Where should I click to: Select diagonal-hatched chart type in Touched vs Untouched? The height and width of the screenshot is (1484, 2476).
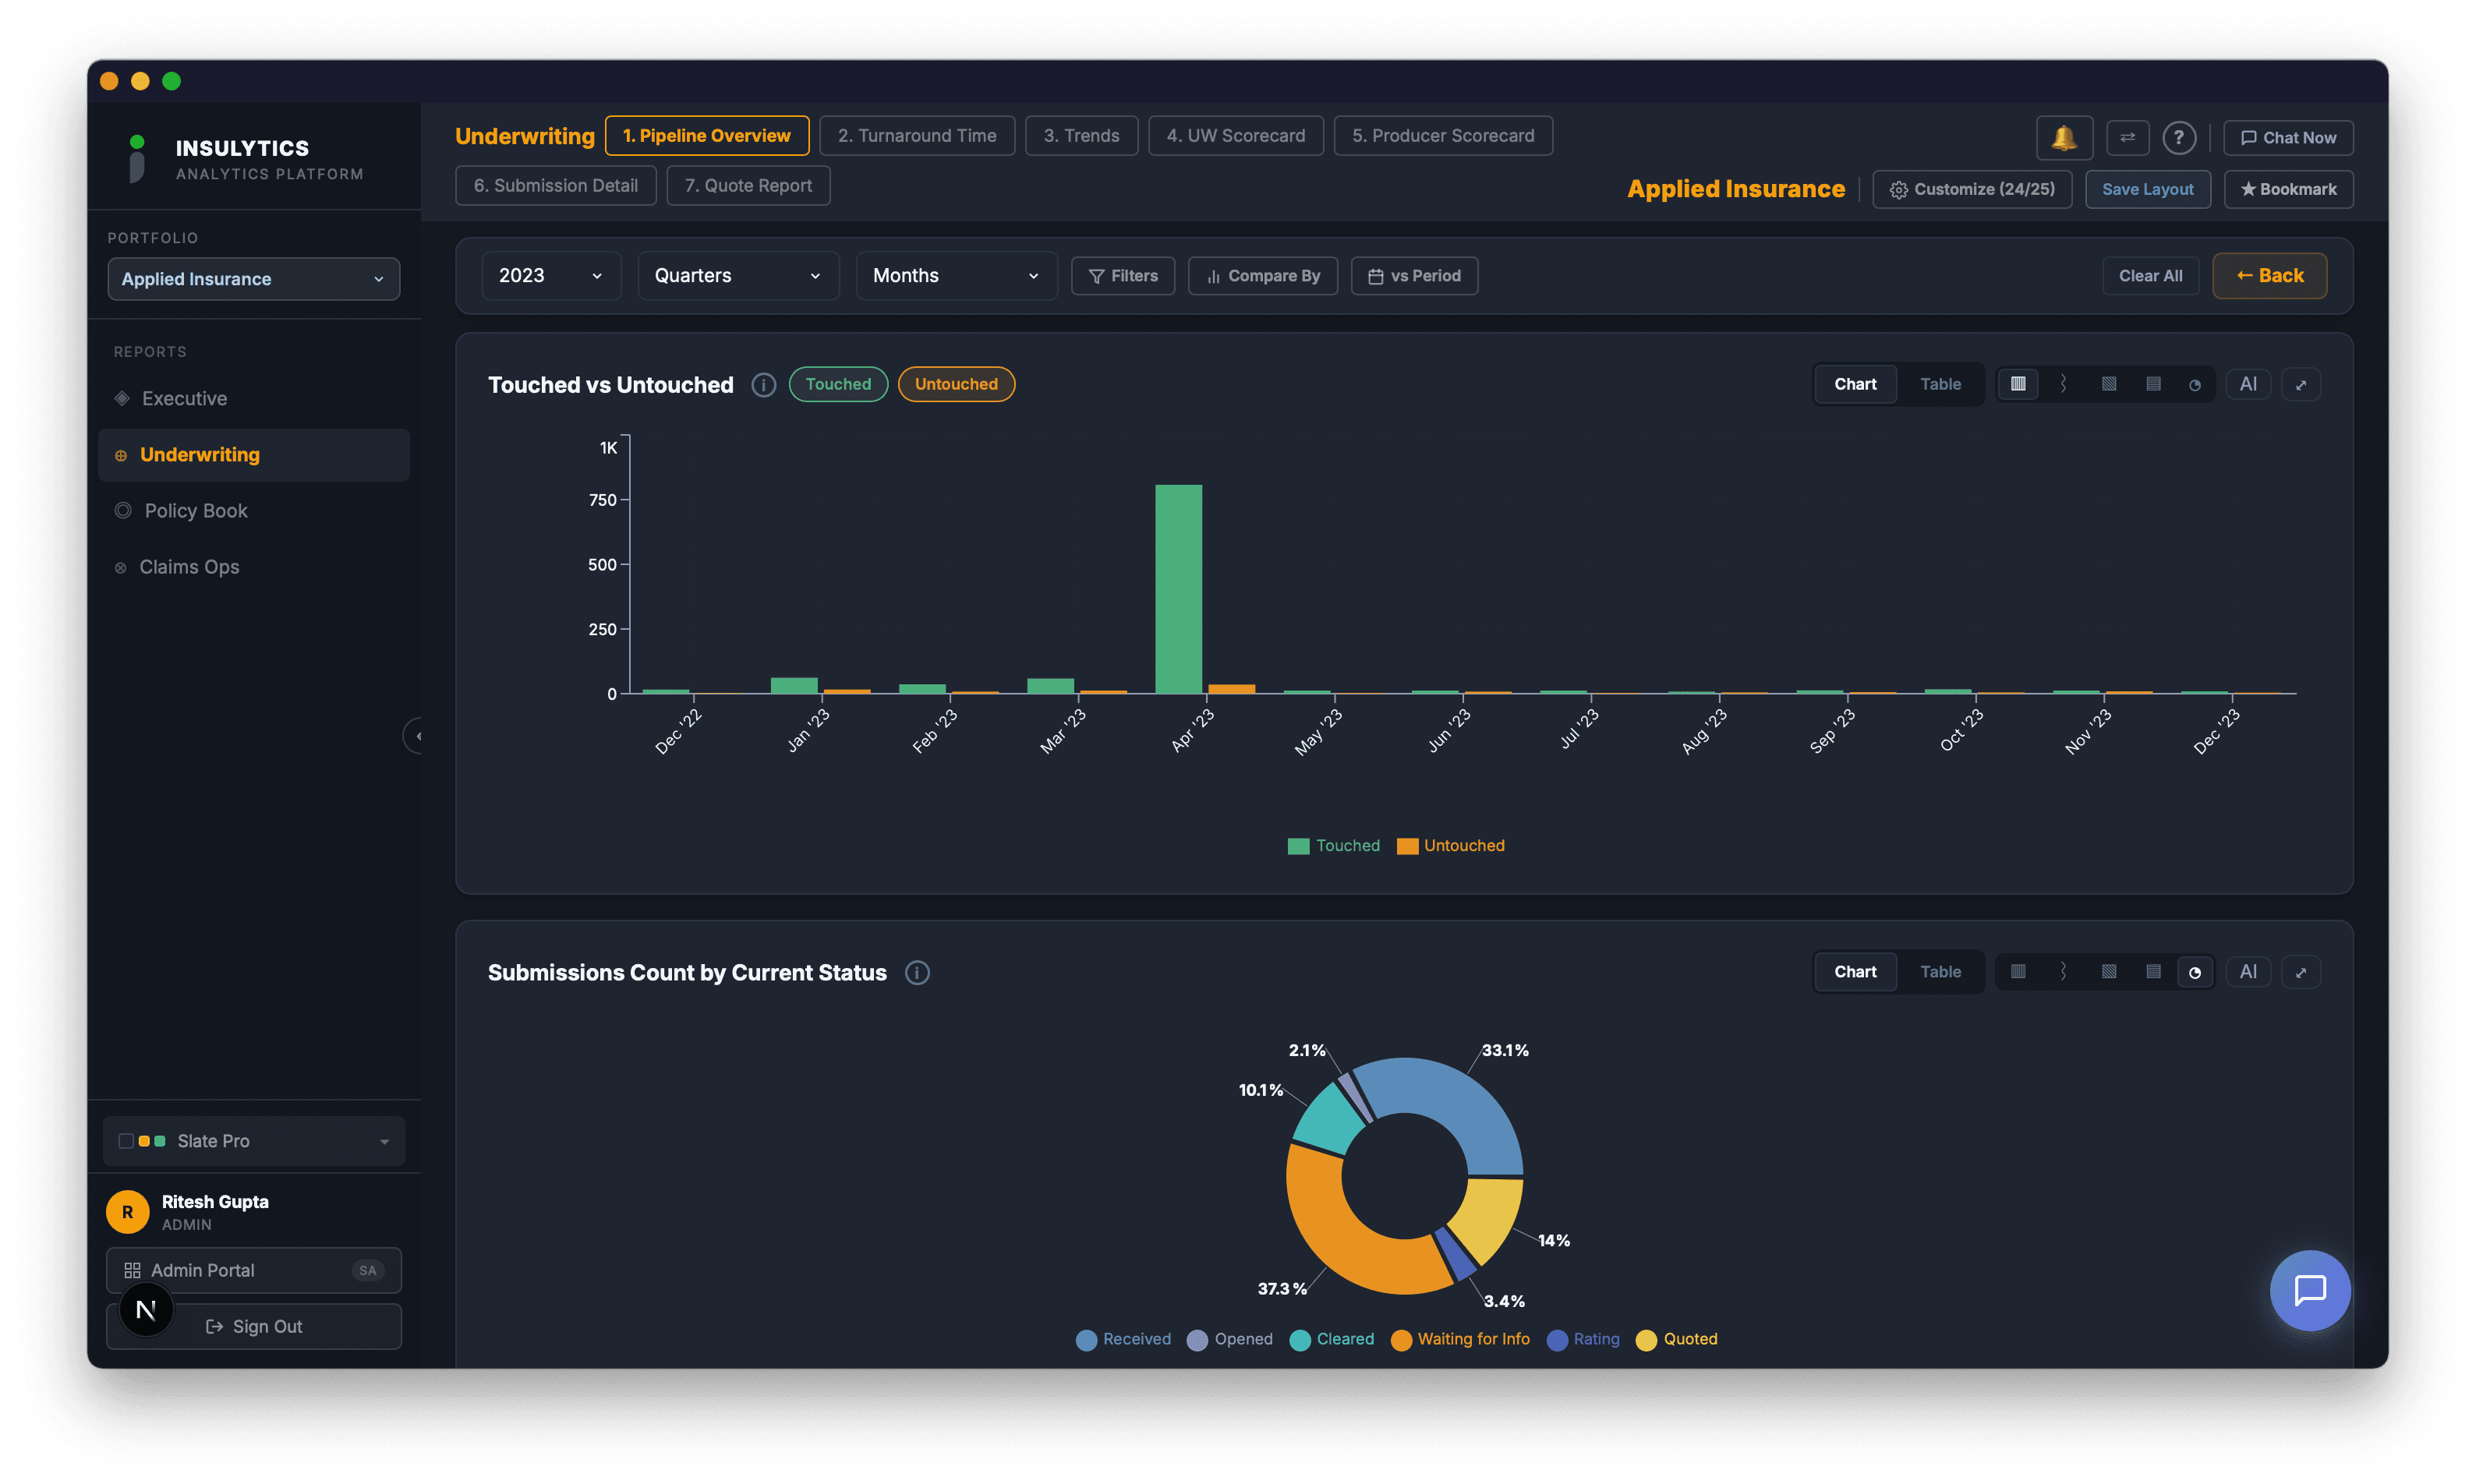pos(2108,384)
